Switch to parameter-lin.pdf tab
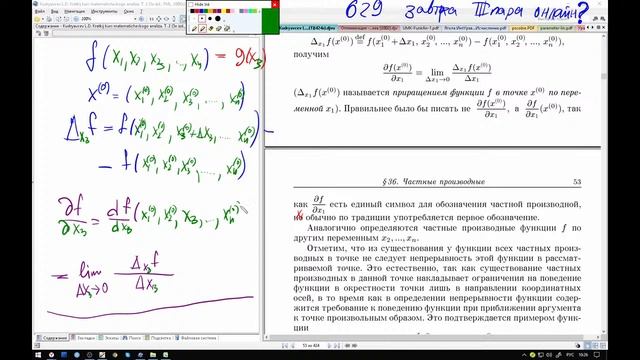The image size is (640, 360). coord(556,28)
